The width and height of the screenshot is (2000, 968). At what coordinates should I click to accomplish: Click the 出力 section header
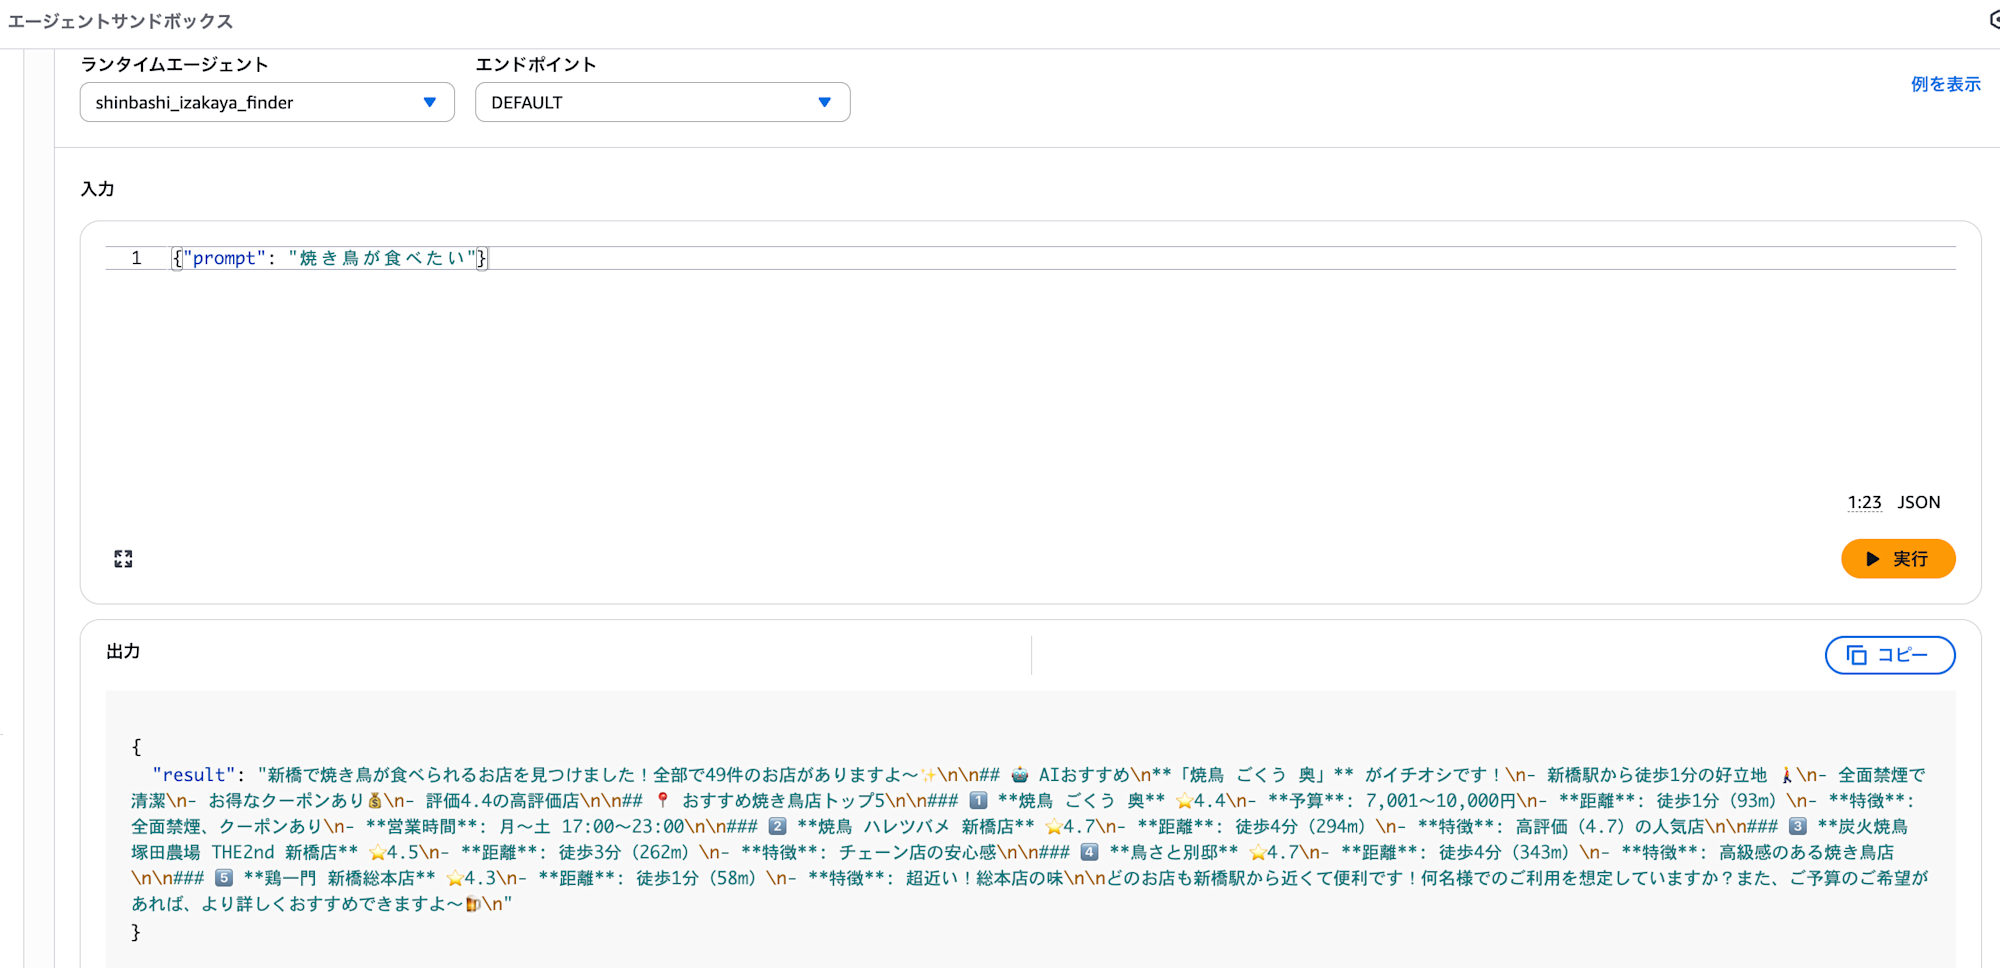click(122, 651)
